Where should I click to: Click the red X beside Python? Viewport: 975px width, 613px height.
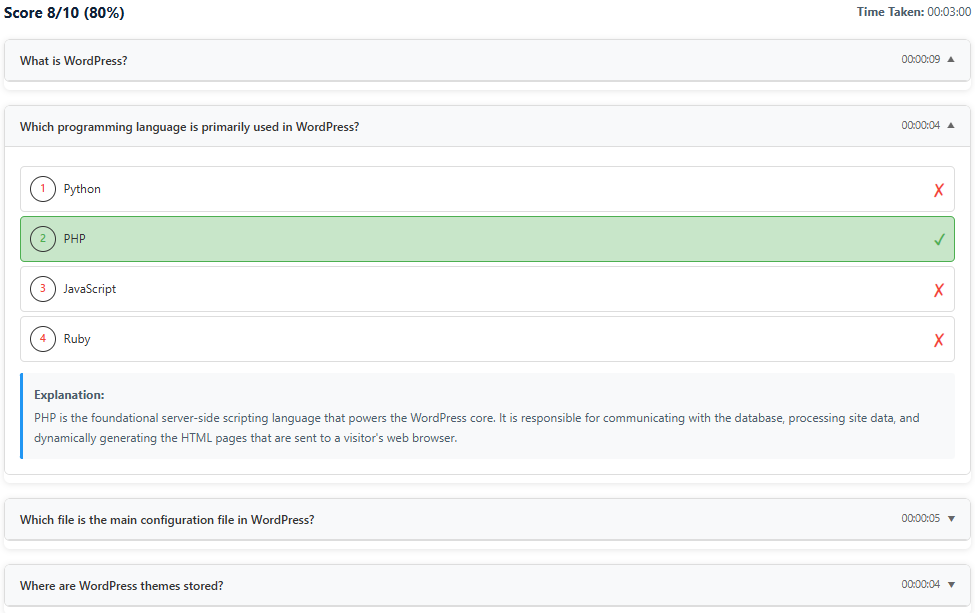(x=938, y=190)
